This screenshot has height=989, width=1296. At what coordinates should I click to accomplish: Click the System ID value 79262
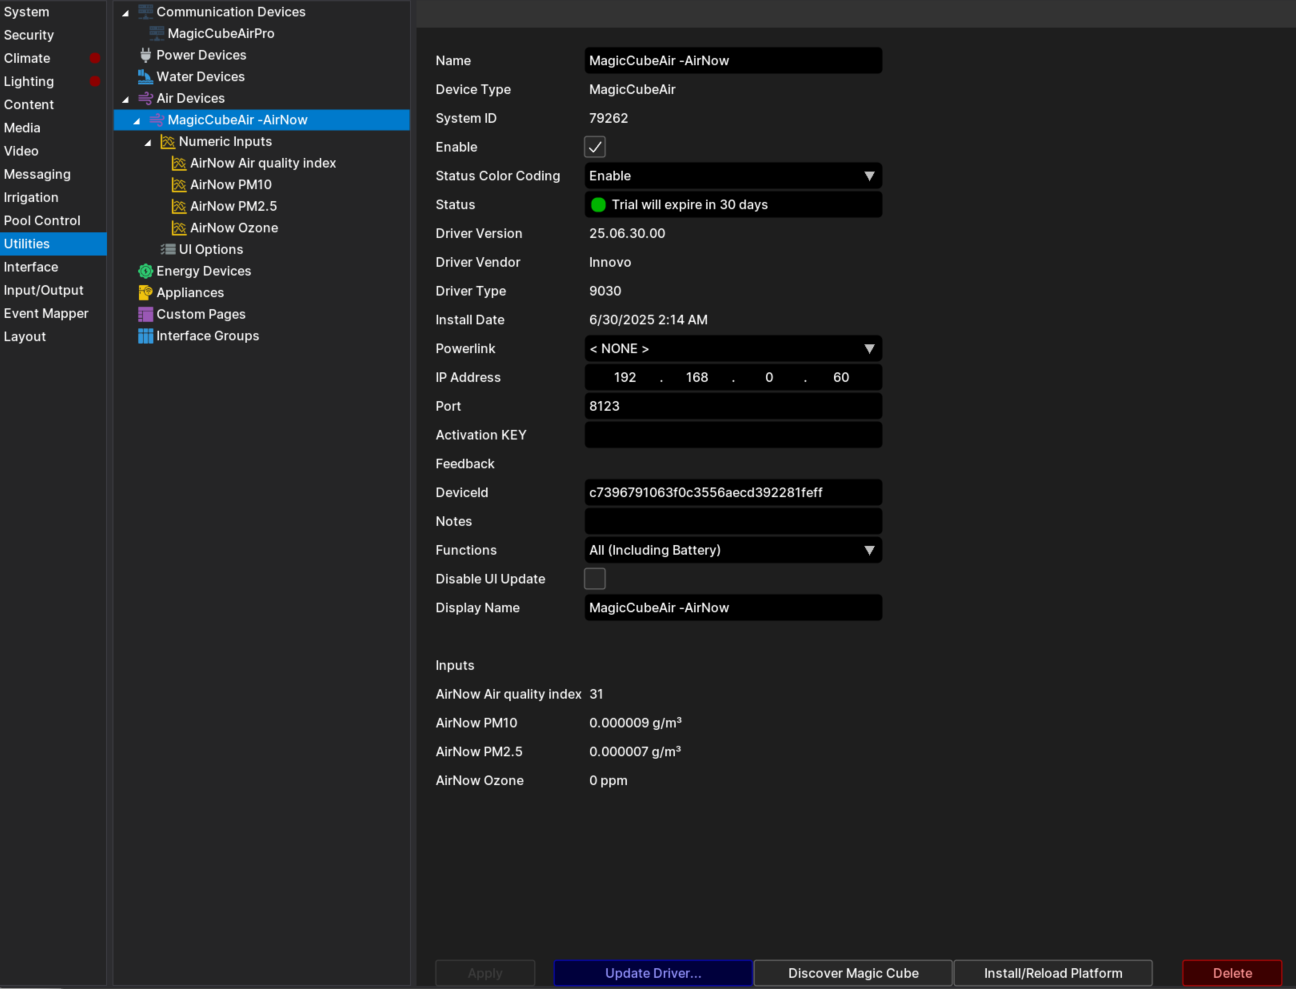[609, 118]
